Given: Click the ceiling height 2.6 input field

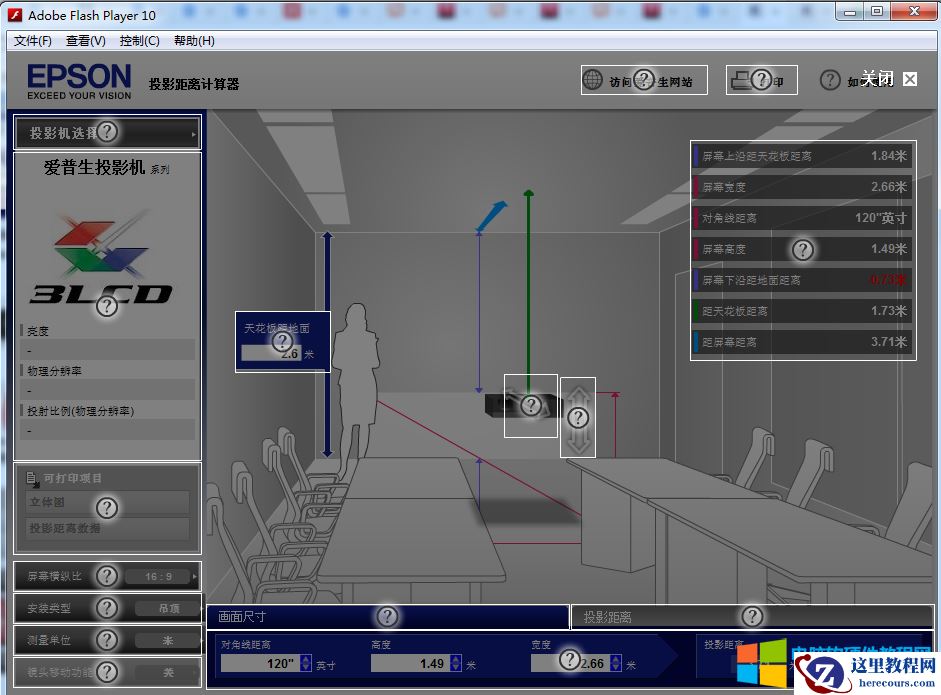Looking at the screenshot, I should tap(271, 354).
